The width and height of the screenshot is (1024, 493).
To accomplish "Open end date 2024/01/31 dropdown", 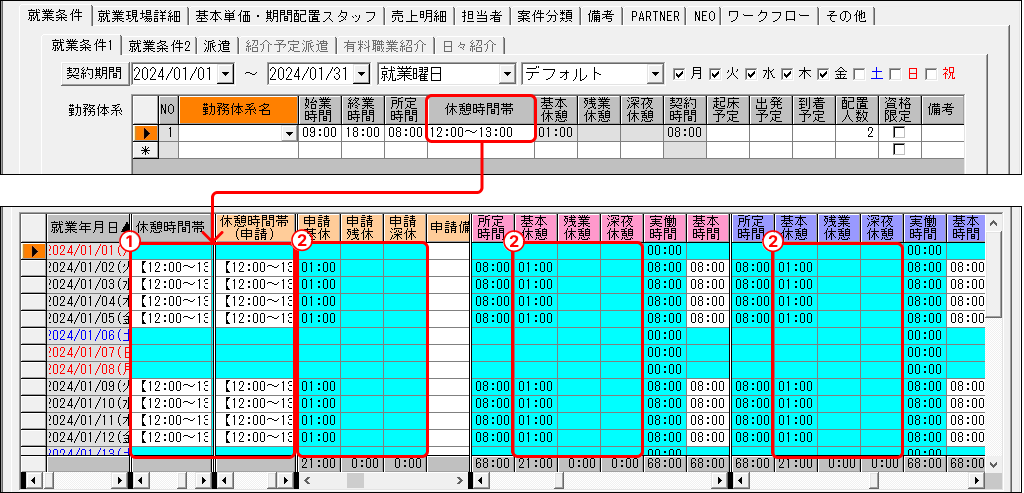I will 362,74.
